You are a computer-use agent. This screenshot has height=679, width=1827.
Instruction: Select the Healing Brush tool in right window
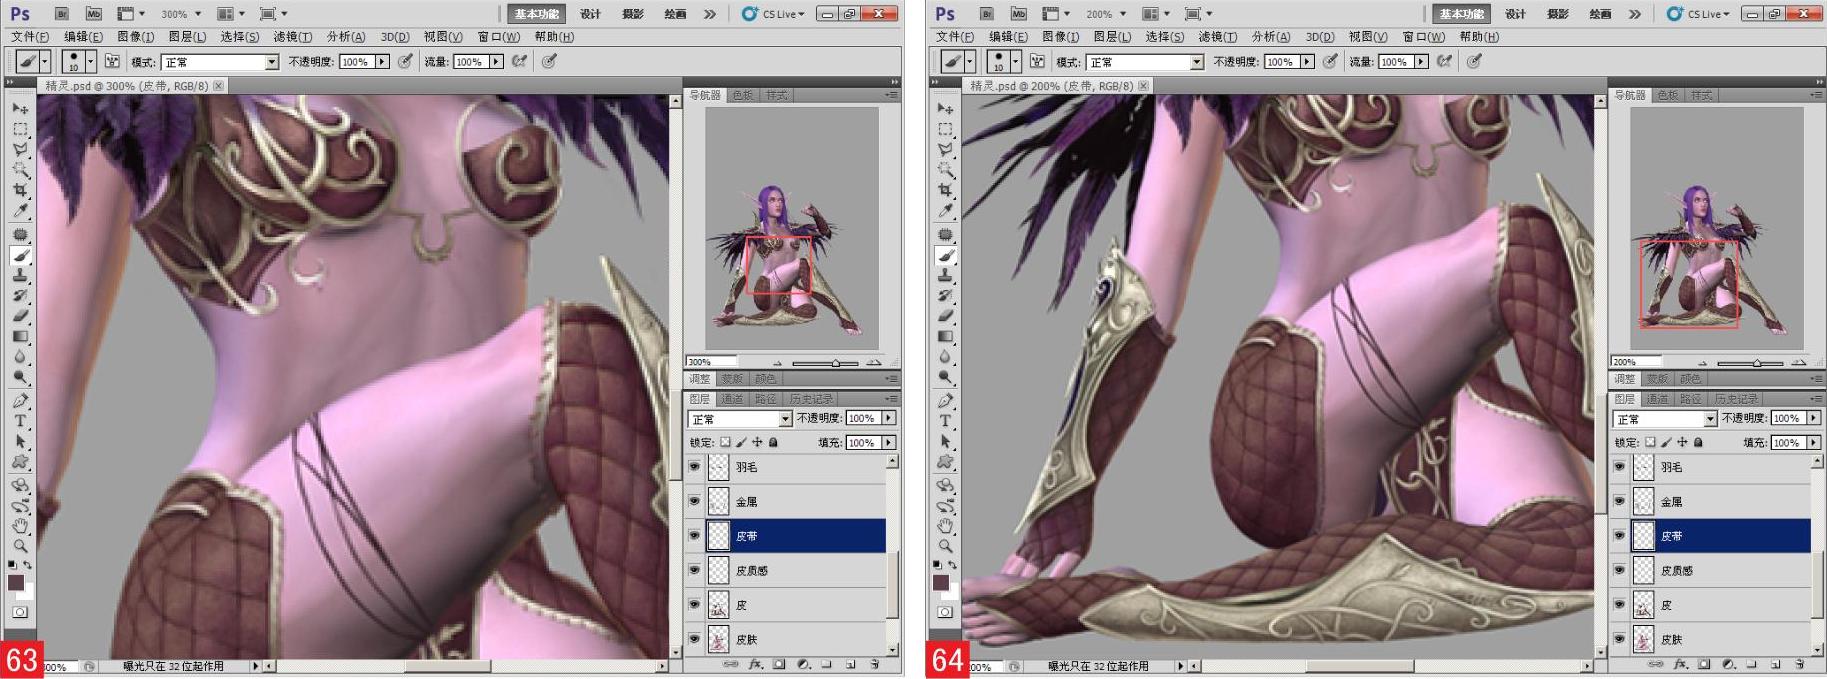[x=945, y=234]
